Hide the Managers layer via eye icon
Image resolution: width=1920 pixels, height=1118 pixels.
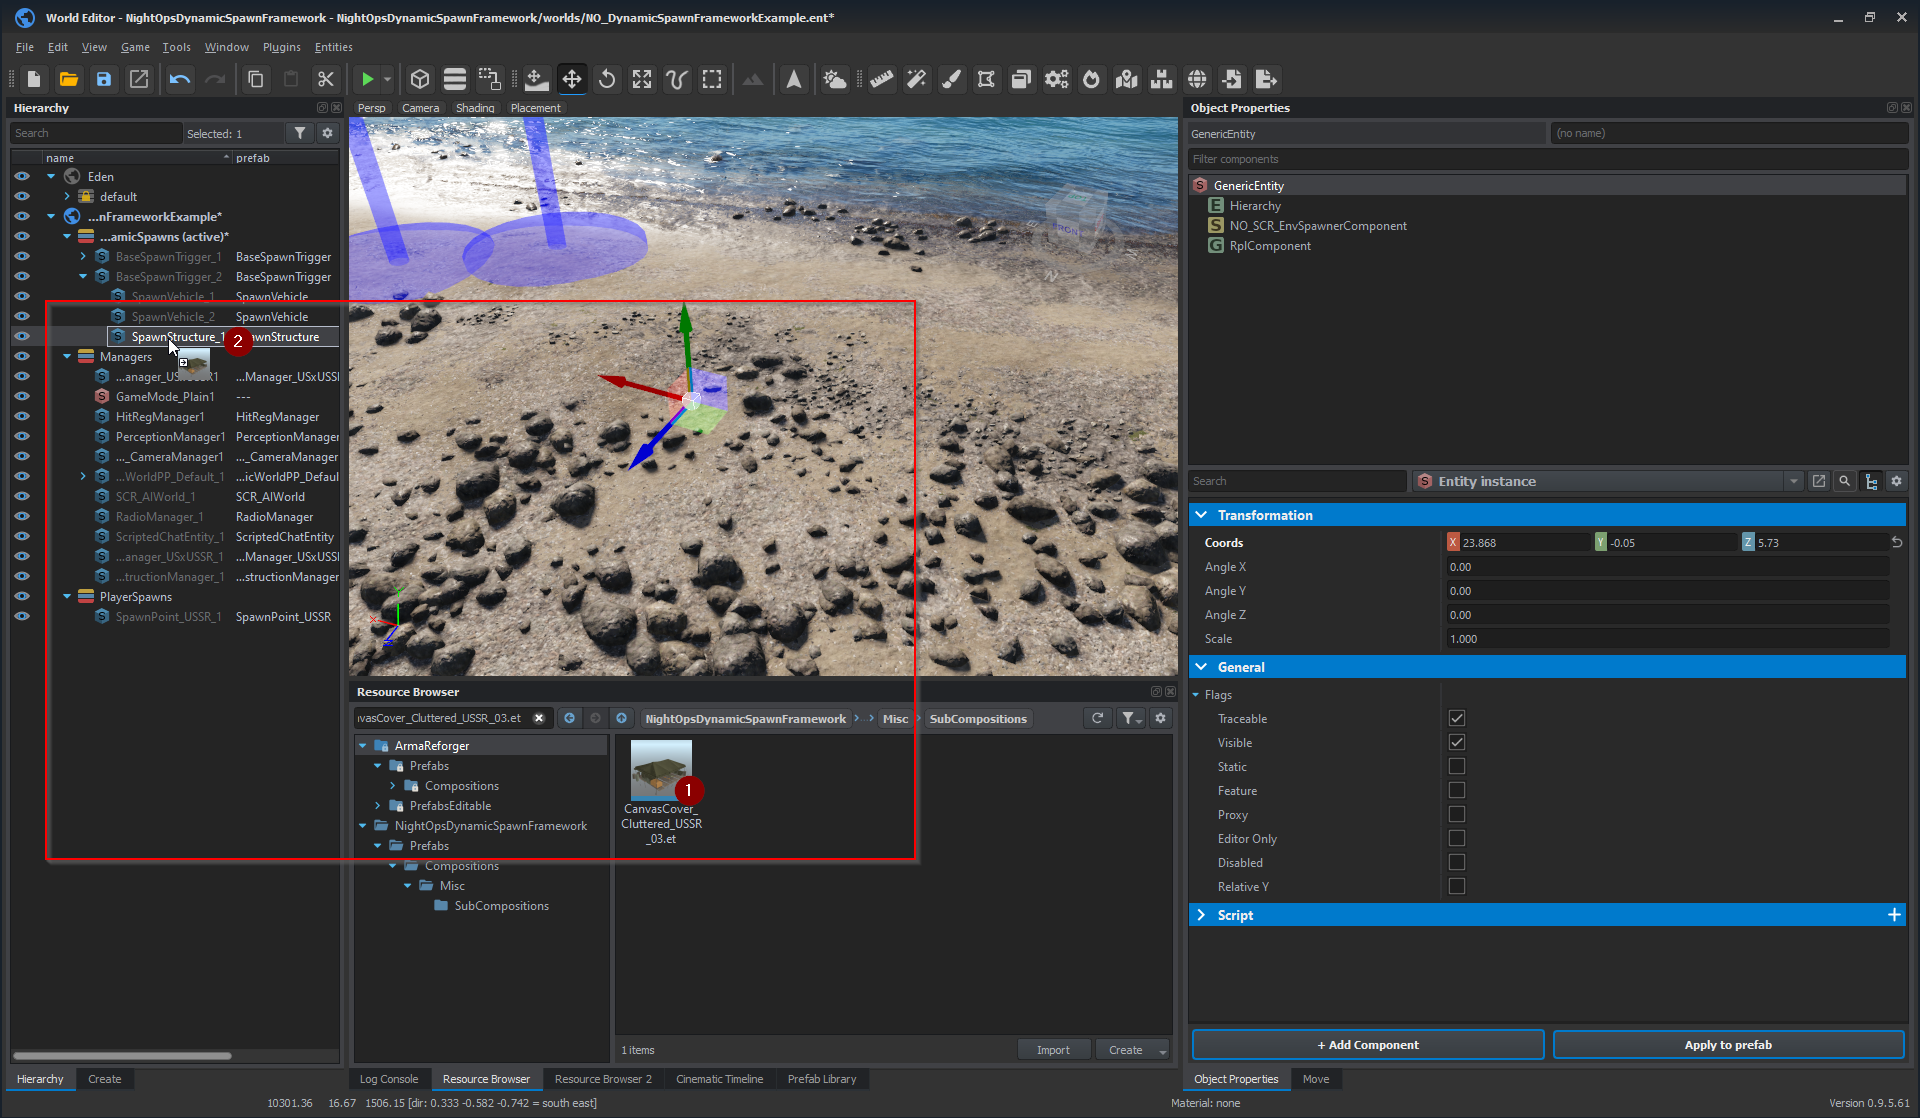pyautogui.click(x=22, y=357)
